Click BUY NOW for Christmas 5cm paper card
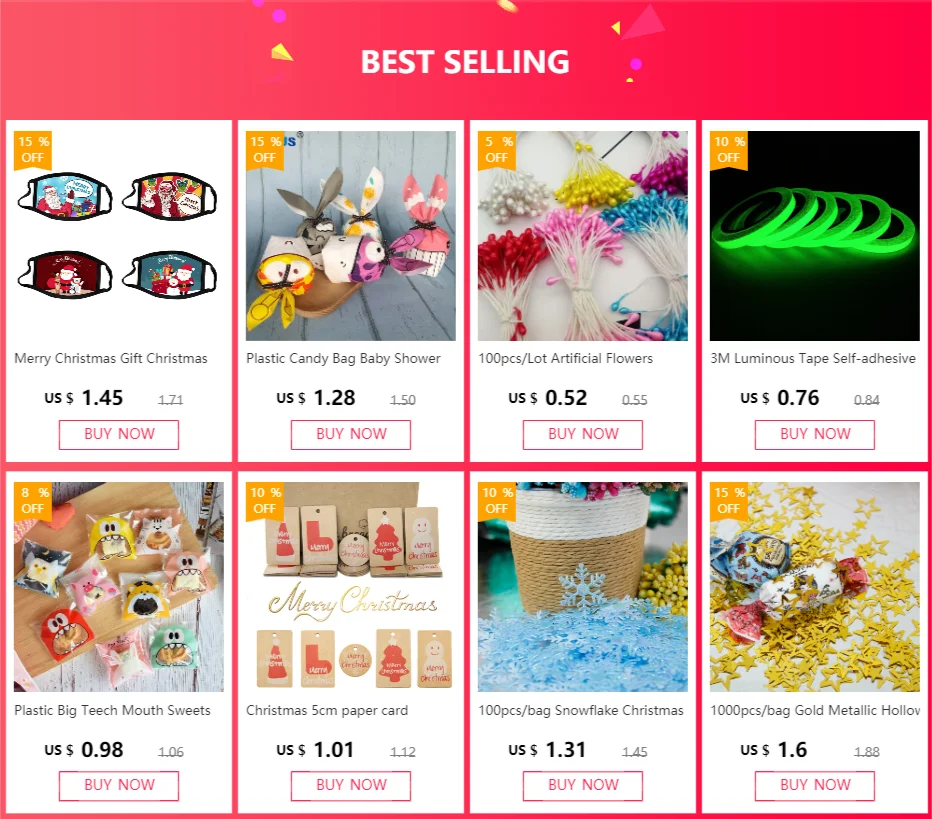The image size is (932, 819). coord(351,786)
